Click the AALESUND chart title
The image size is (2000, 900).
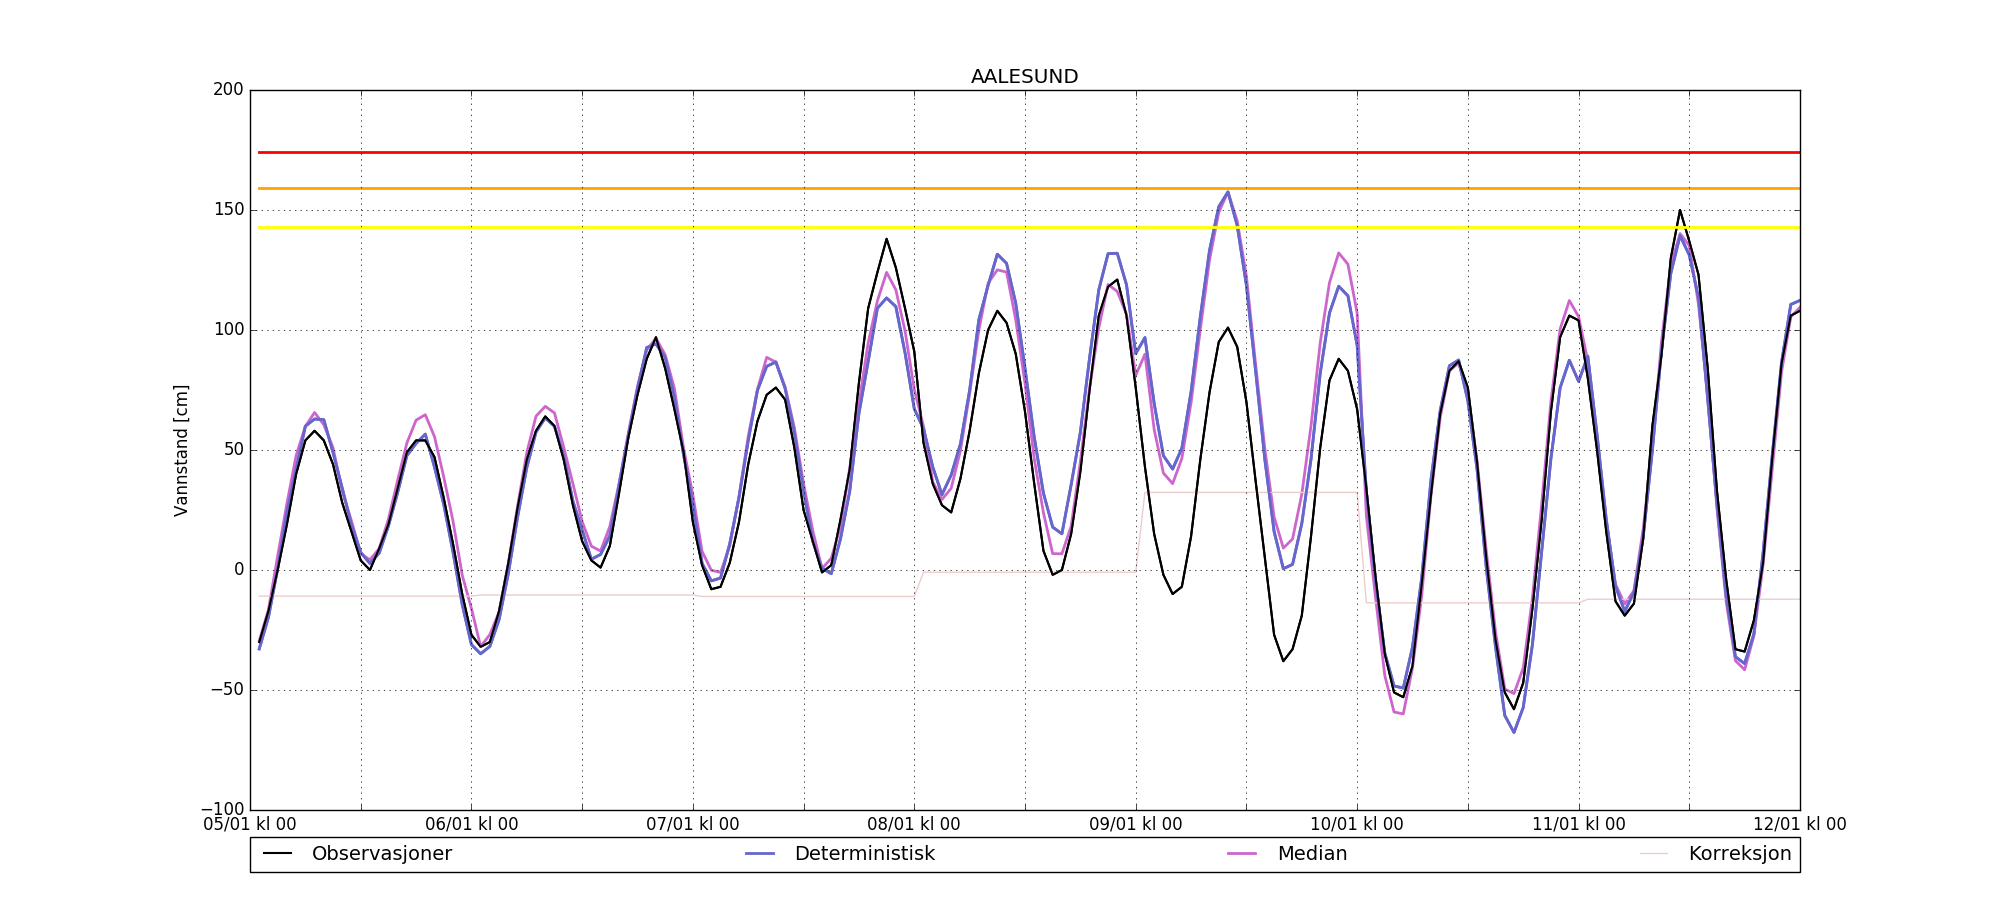[1024, 77]
